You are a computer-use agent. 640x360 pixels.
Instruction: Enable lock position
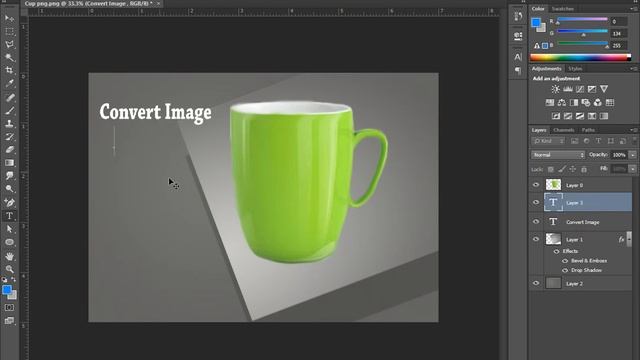573,169
